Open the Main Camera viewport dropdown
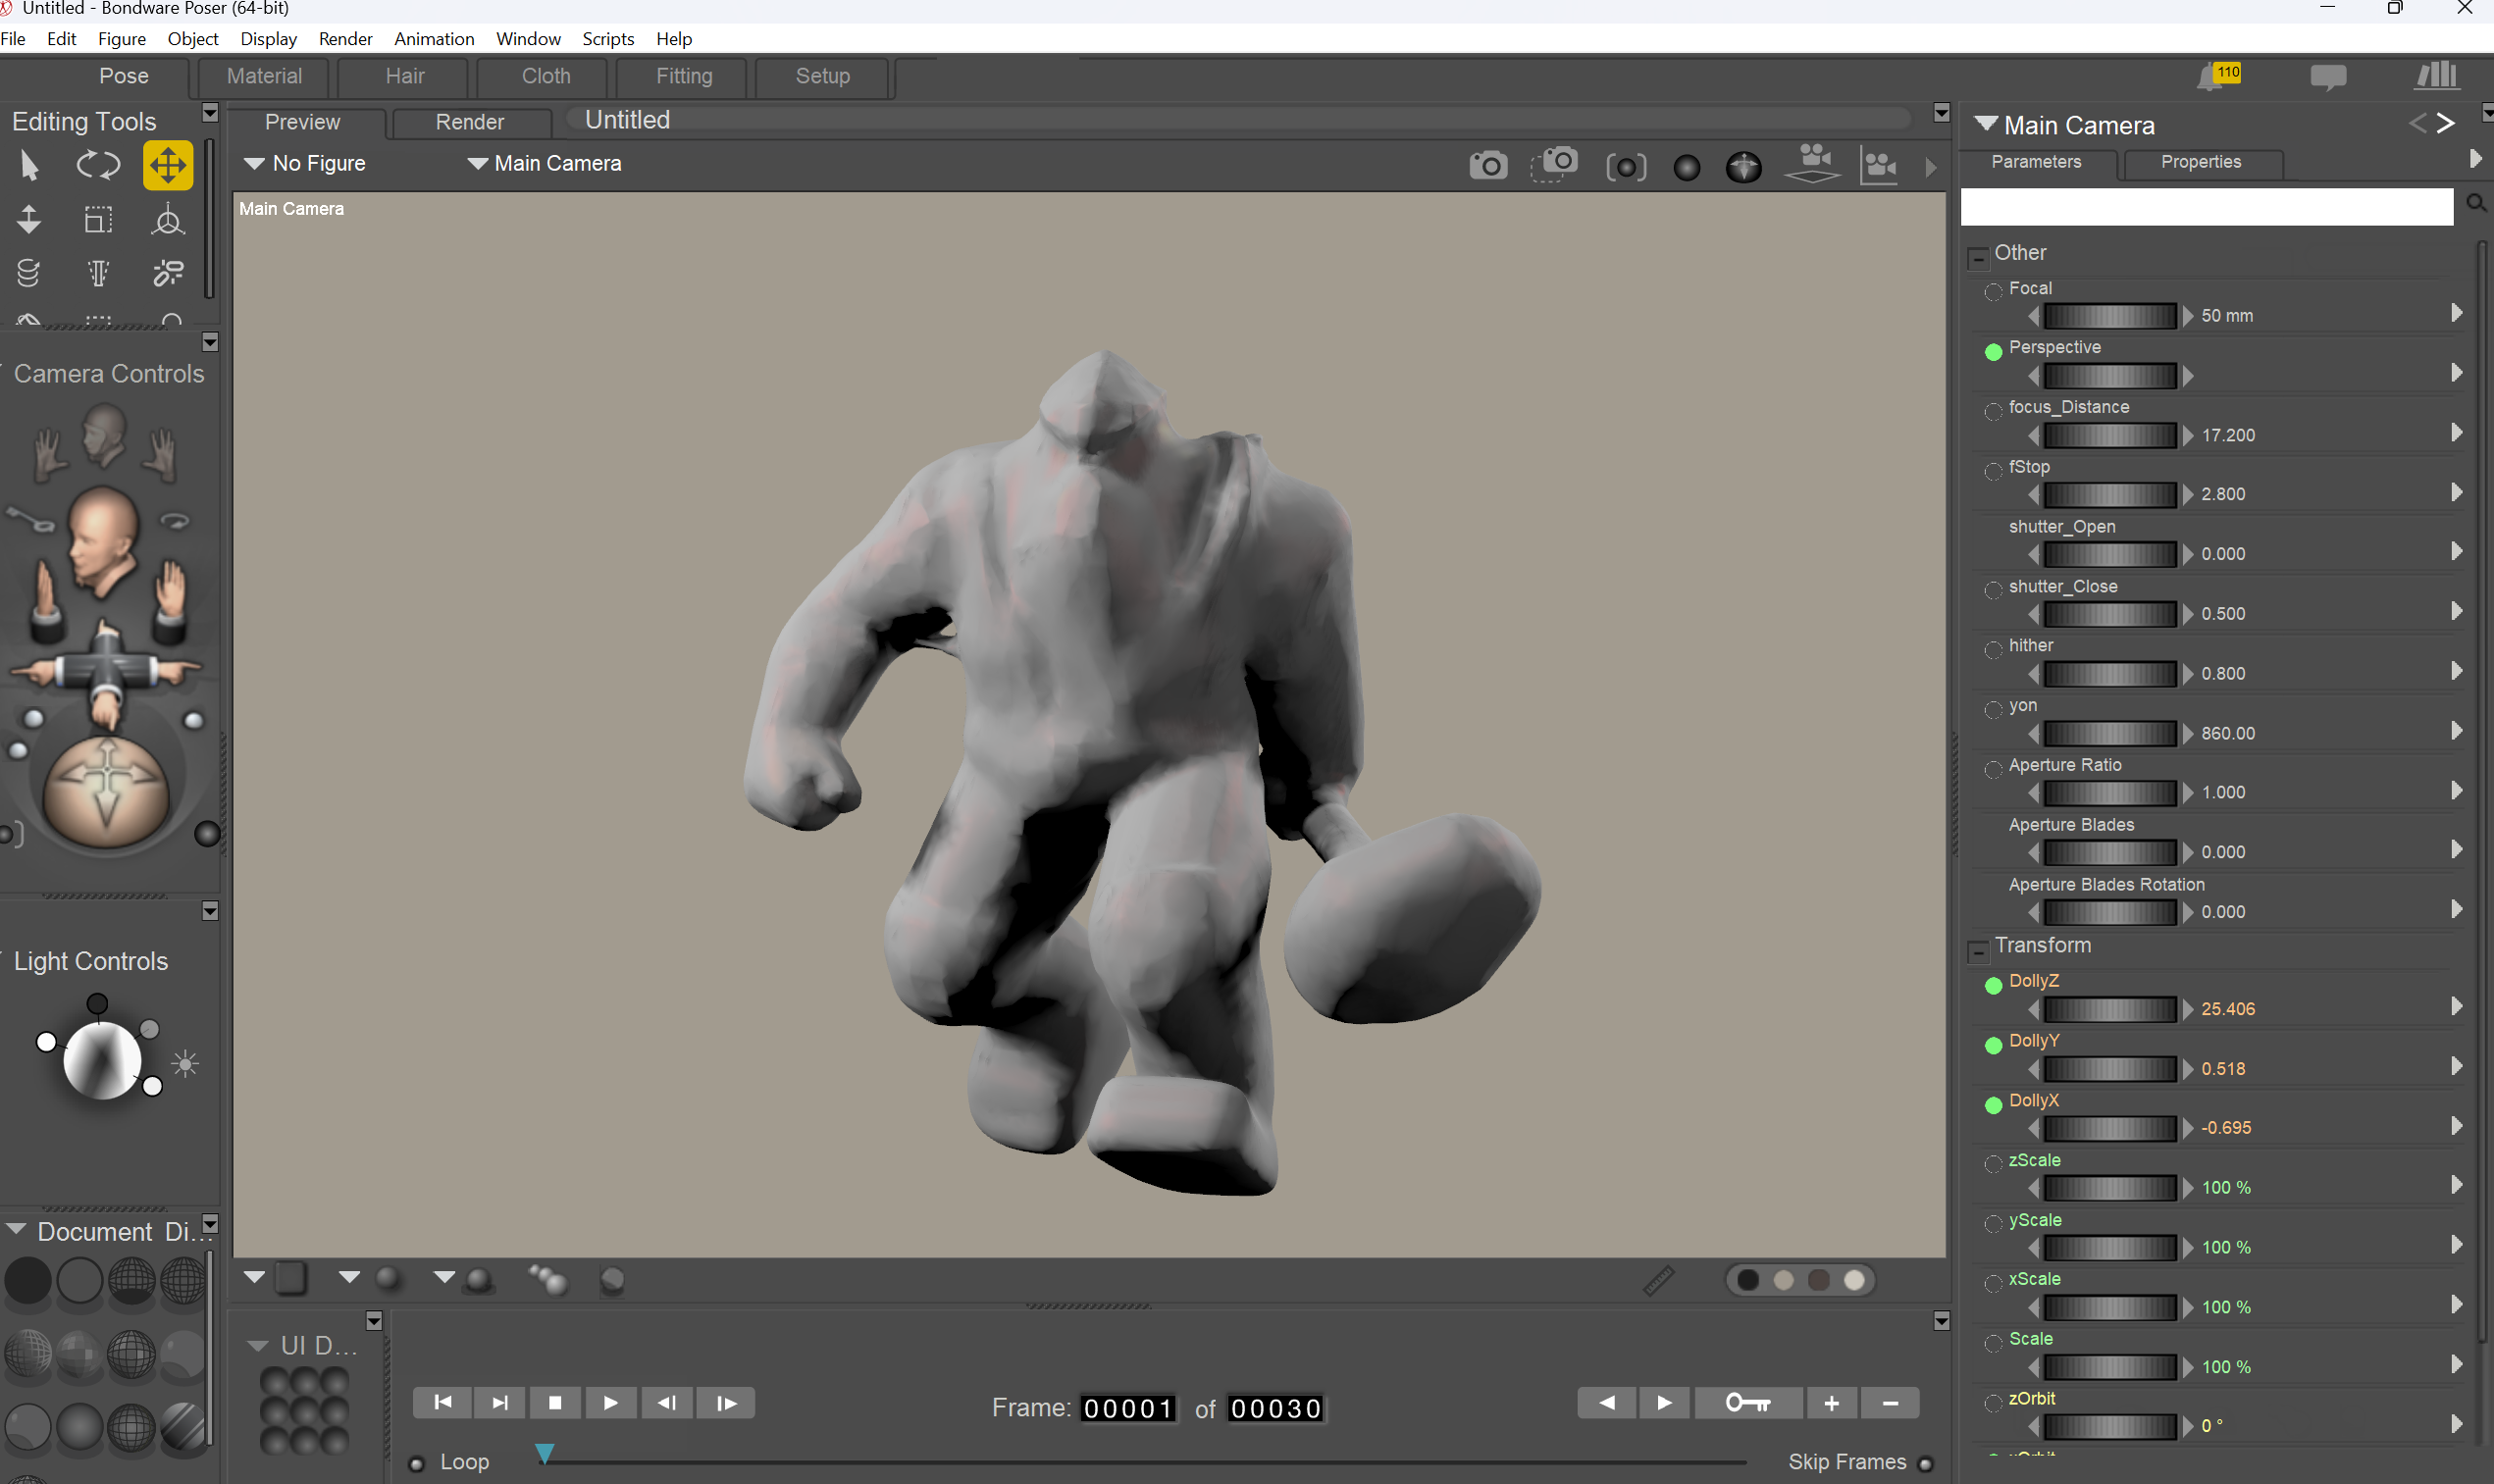This screenshot has height=1484, width=2494. (545, 163)
